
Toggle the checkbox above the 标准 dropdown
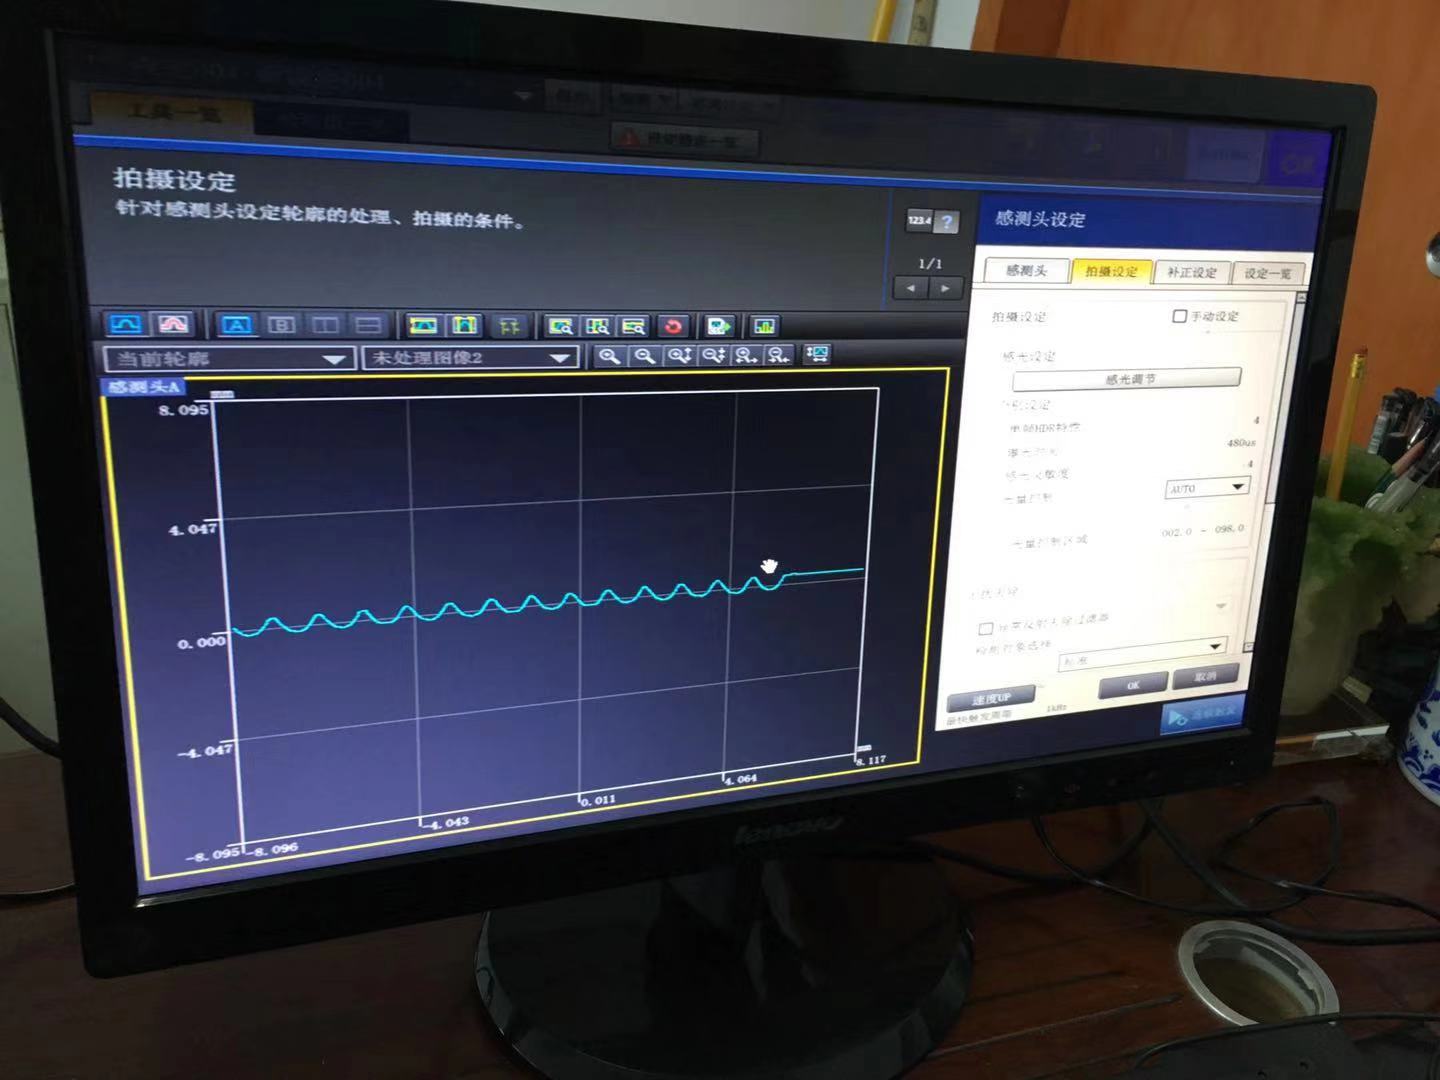[985, 628]
